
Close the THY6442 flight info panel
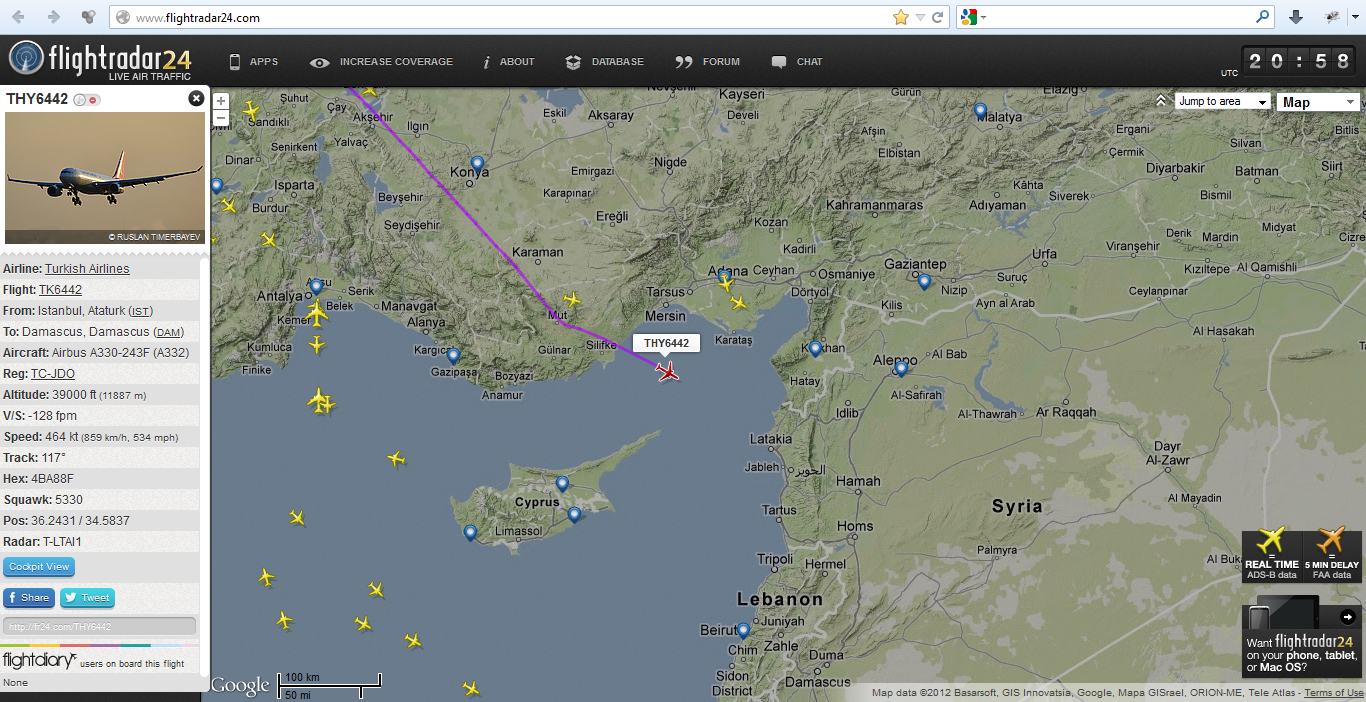[x=196, y=98]
